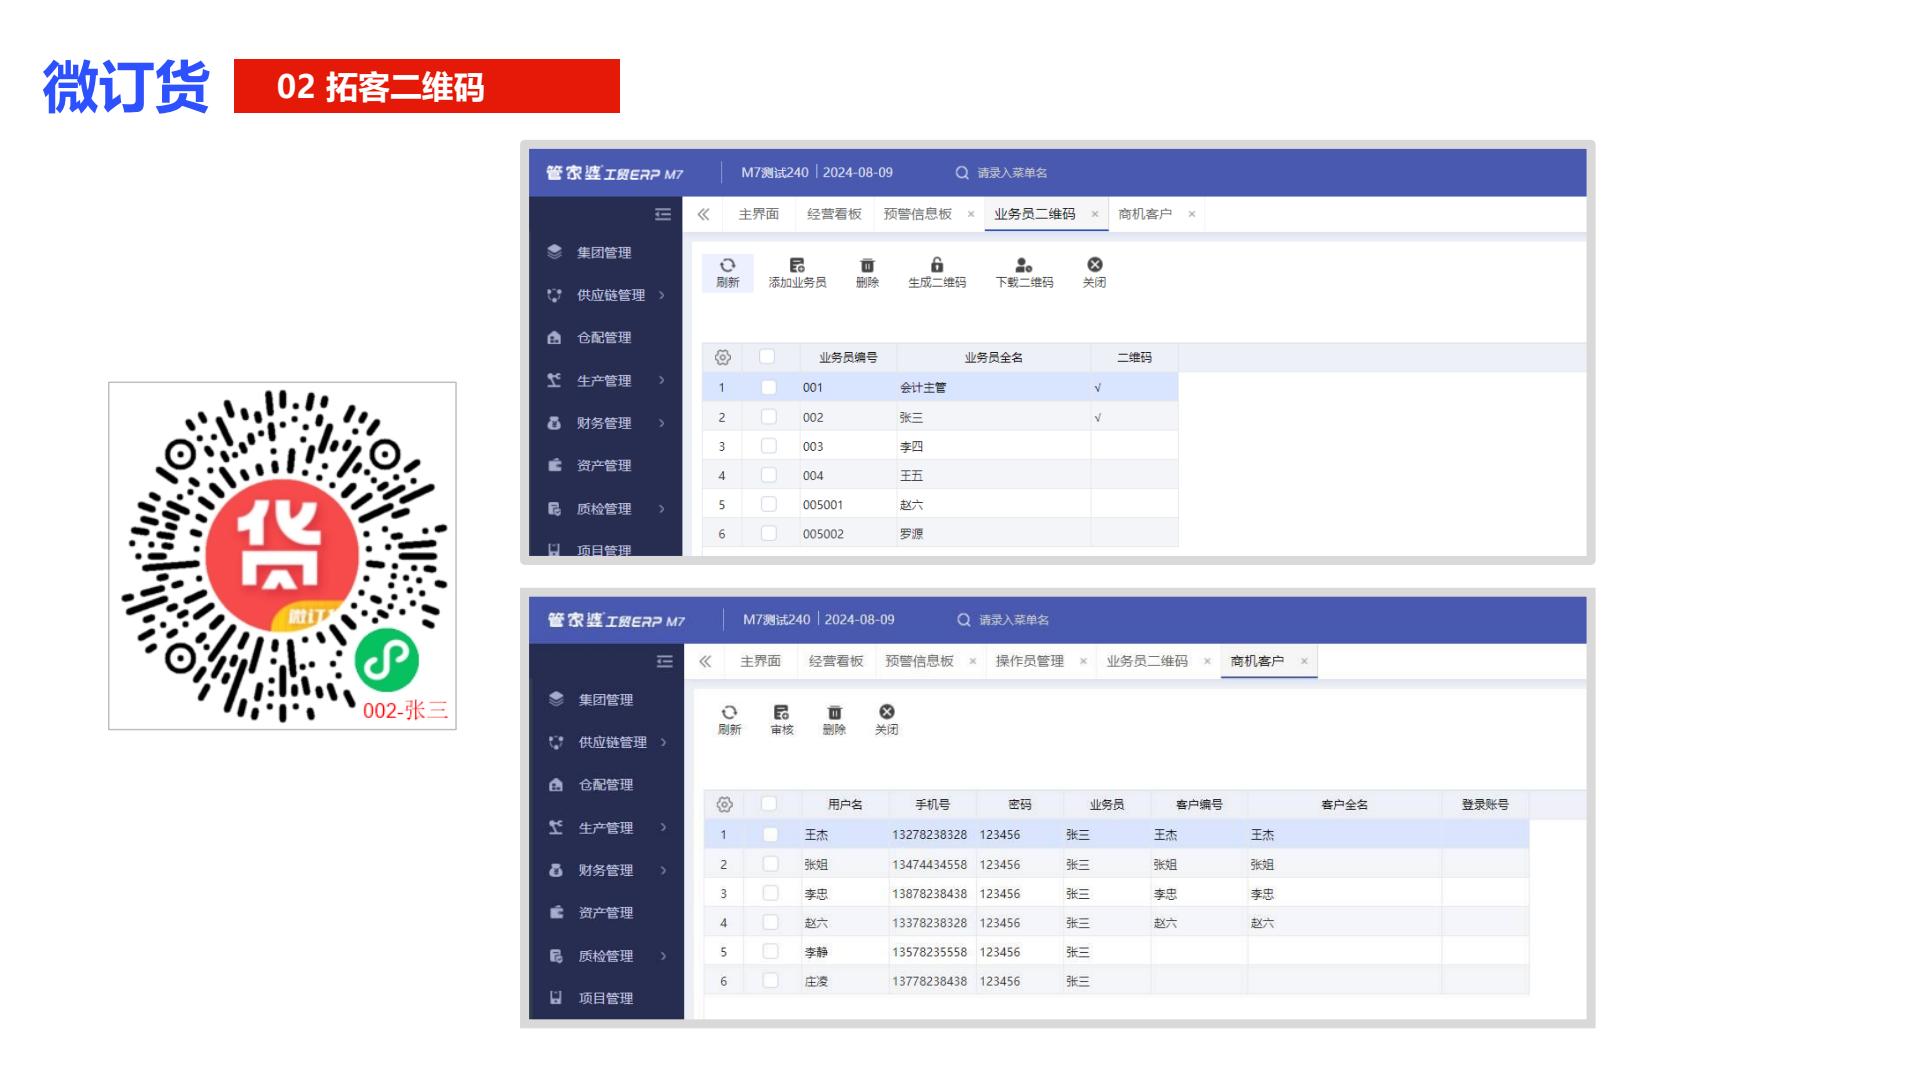Collapse sidebar using upper menu fold icon

(662, 214)
